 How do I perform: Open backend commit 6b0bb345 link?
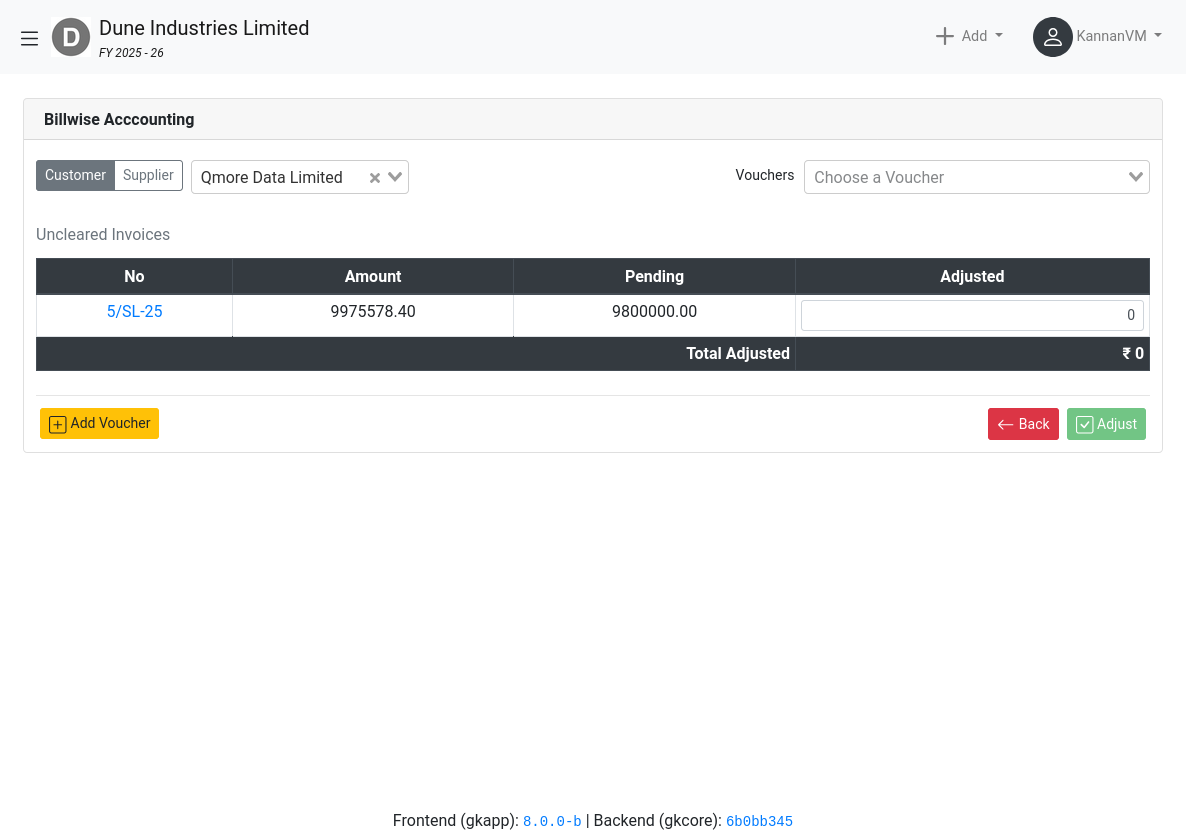[759, 821]
